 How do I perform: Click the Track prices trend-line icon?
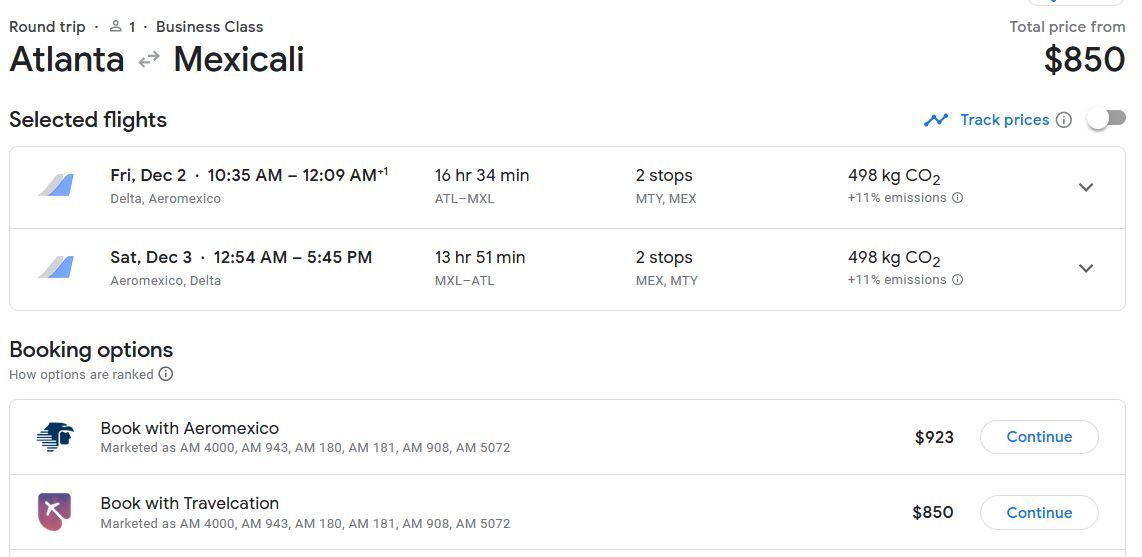click(x=936, y=120)
